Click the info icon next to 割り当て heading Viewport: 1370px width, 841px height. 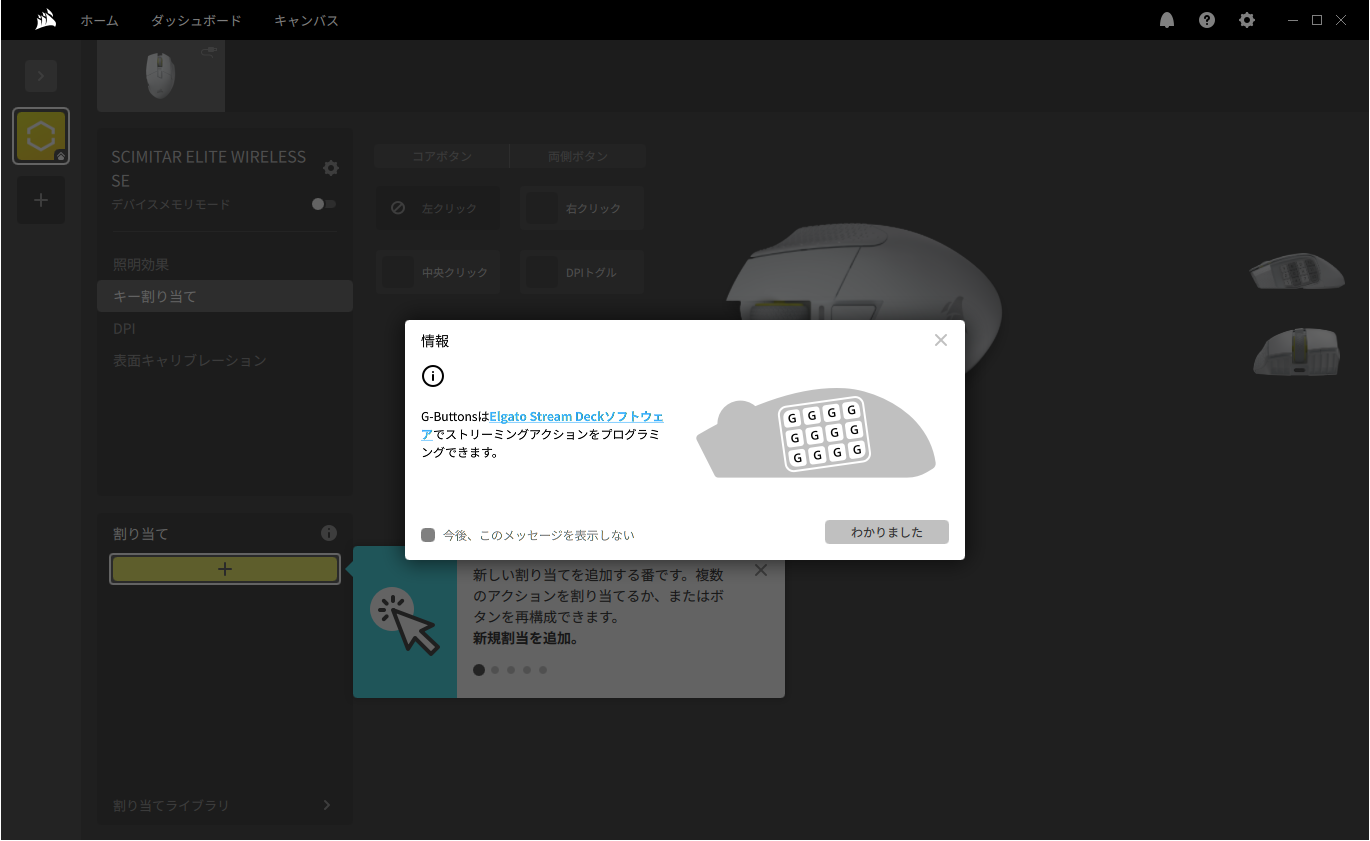[x=328, y=533]
